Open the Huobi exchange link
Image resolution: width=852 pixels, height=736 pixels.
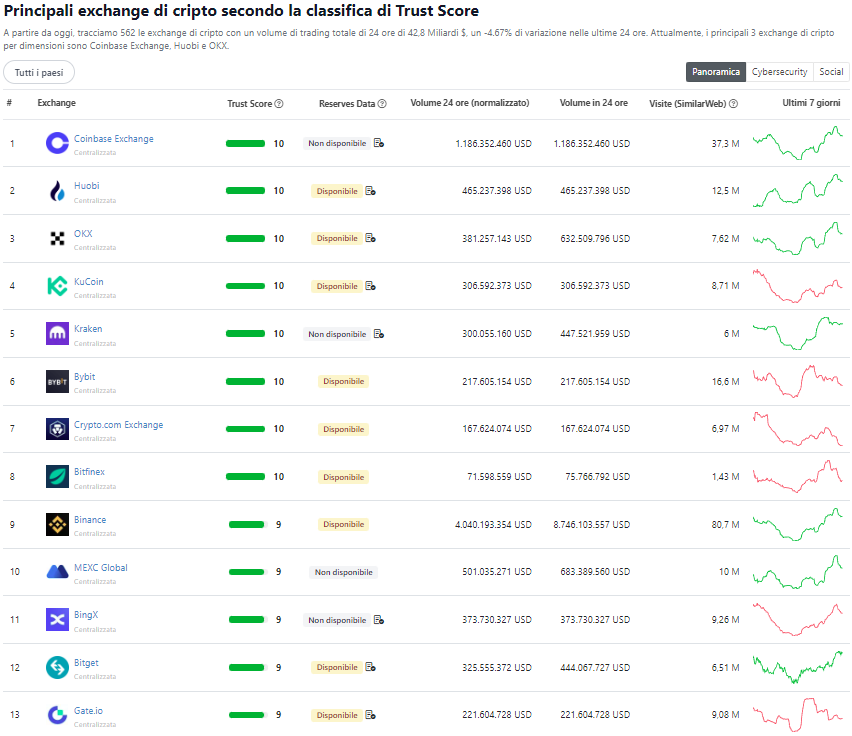click(86, 186)
